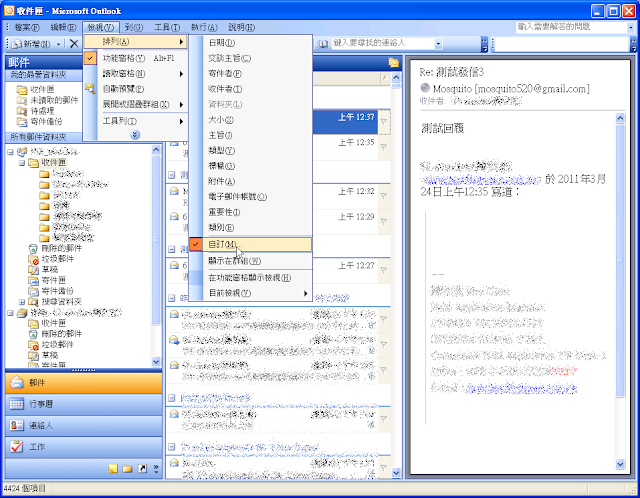Toggle 自動預覽 in view menu
Screen dimensions: 640x498
pyautogui.click(x=136, y=89)
